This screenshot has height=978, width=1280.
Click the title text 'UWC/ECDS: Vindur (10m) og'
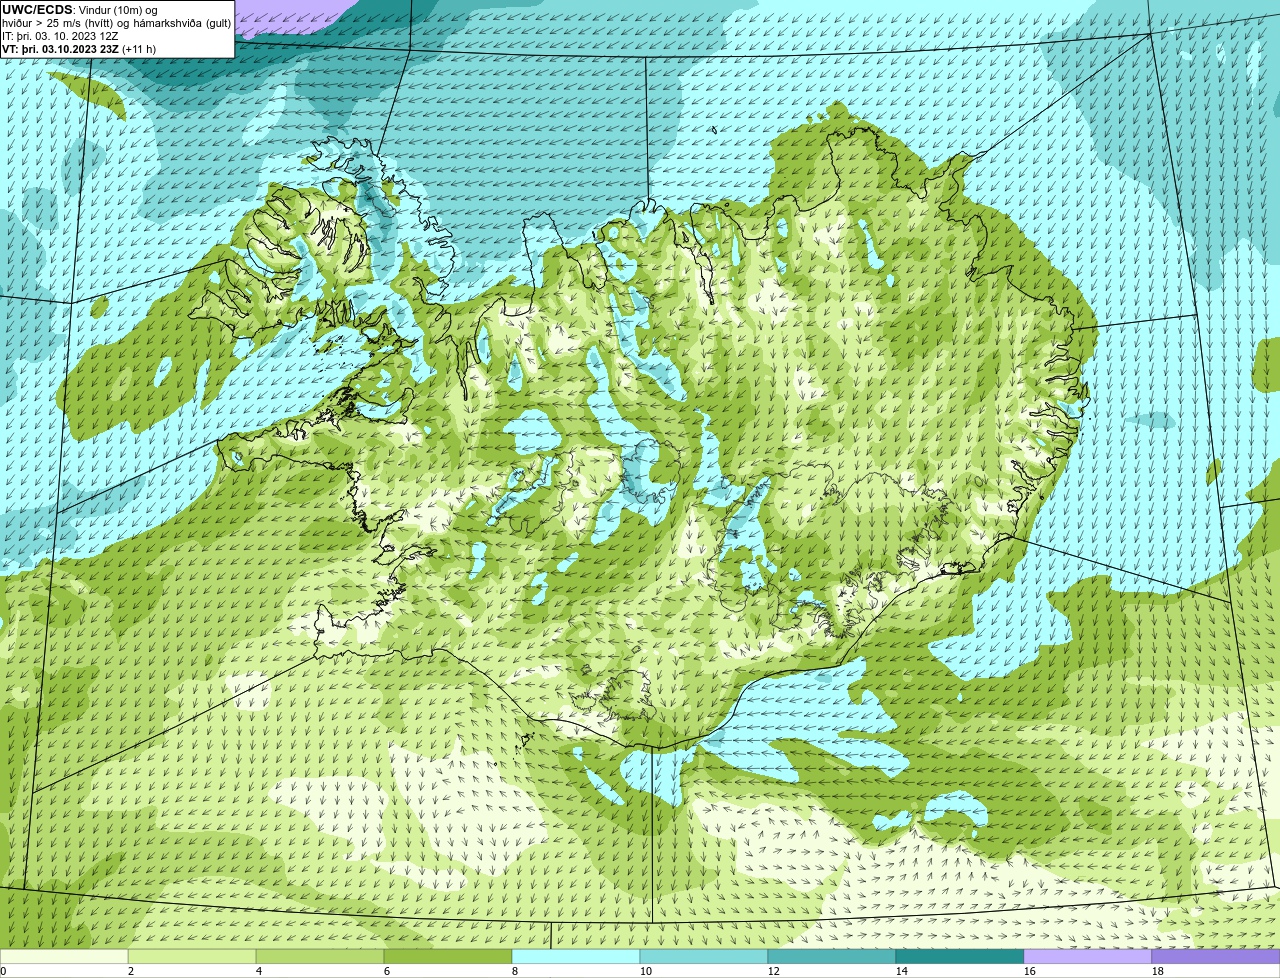[x=80, y=10]
